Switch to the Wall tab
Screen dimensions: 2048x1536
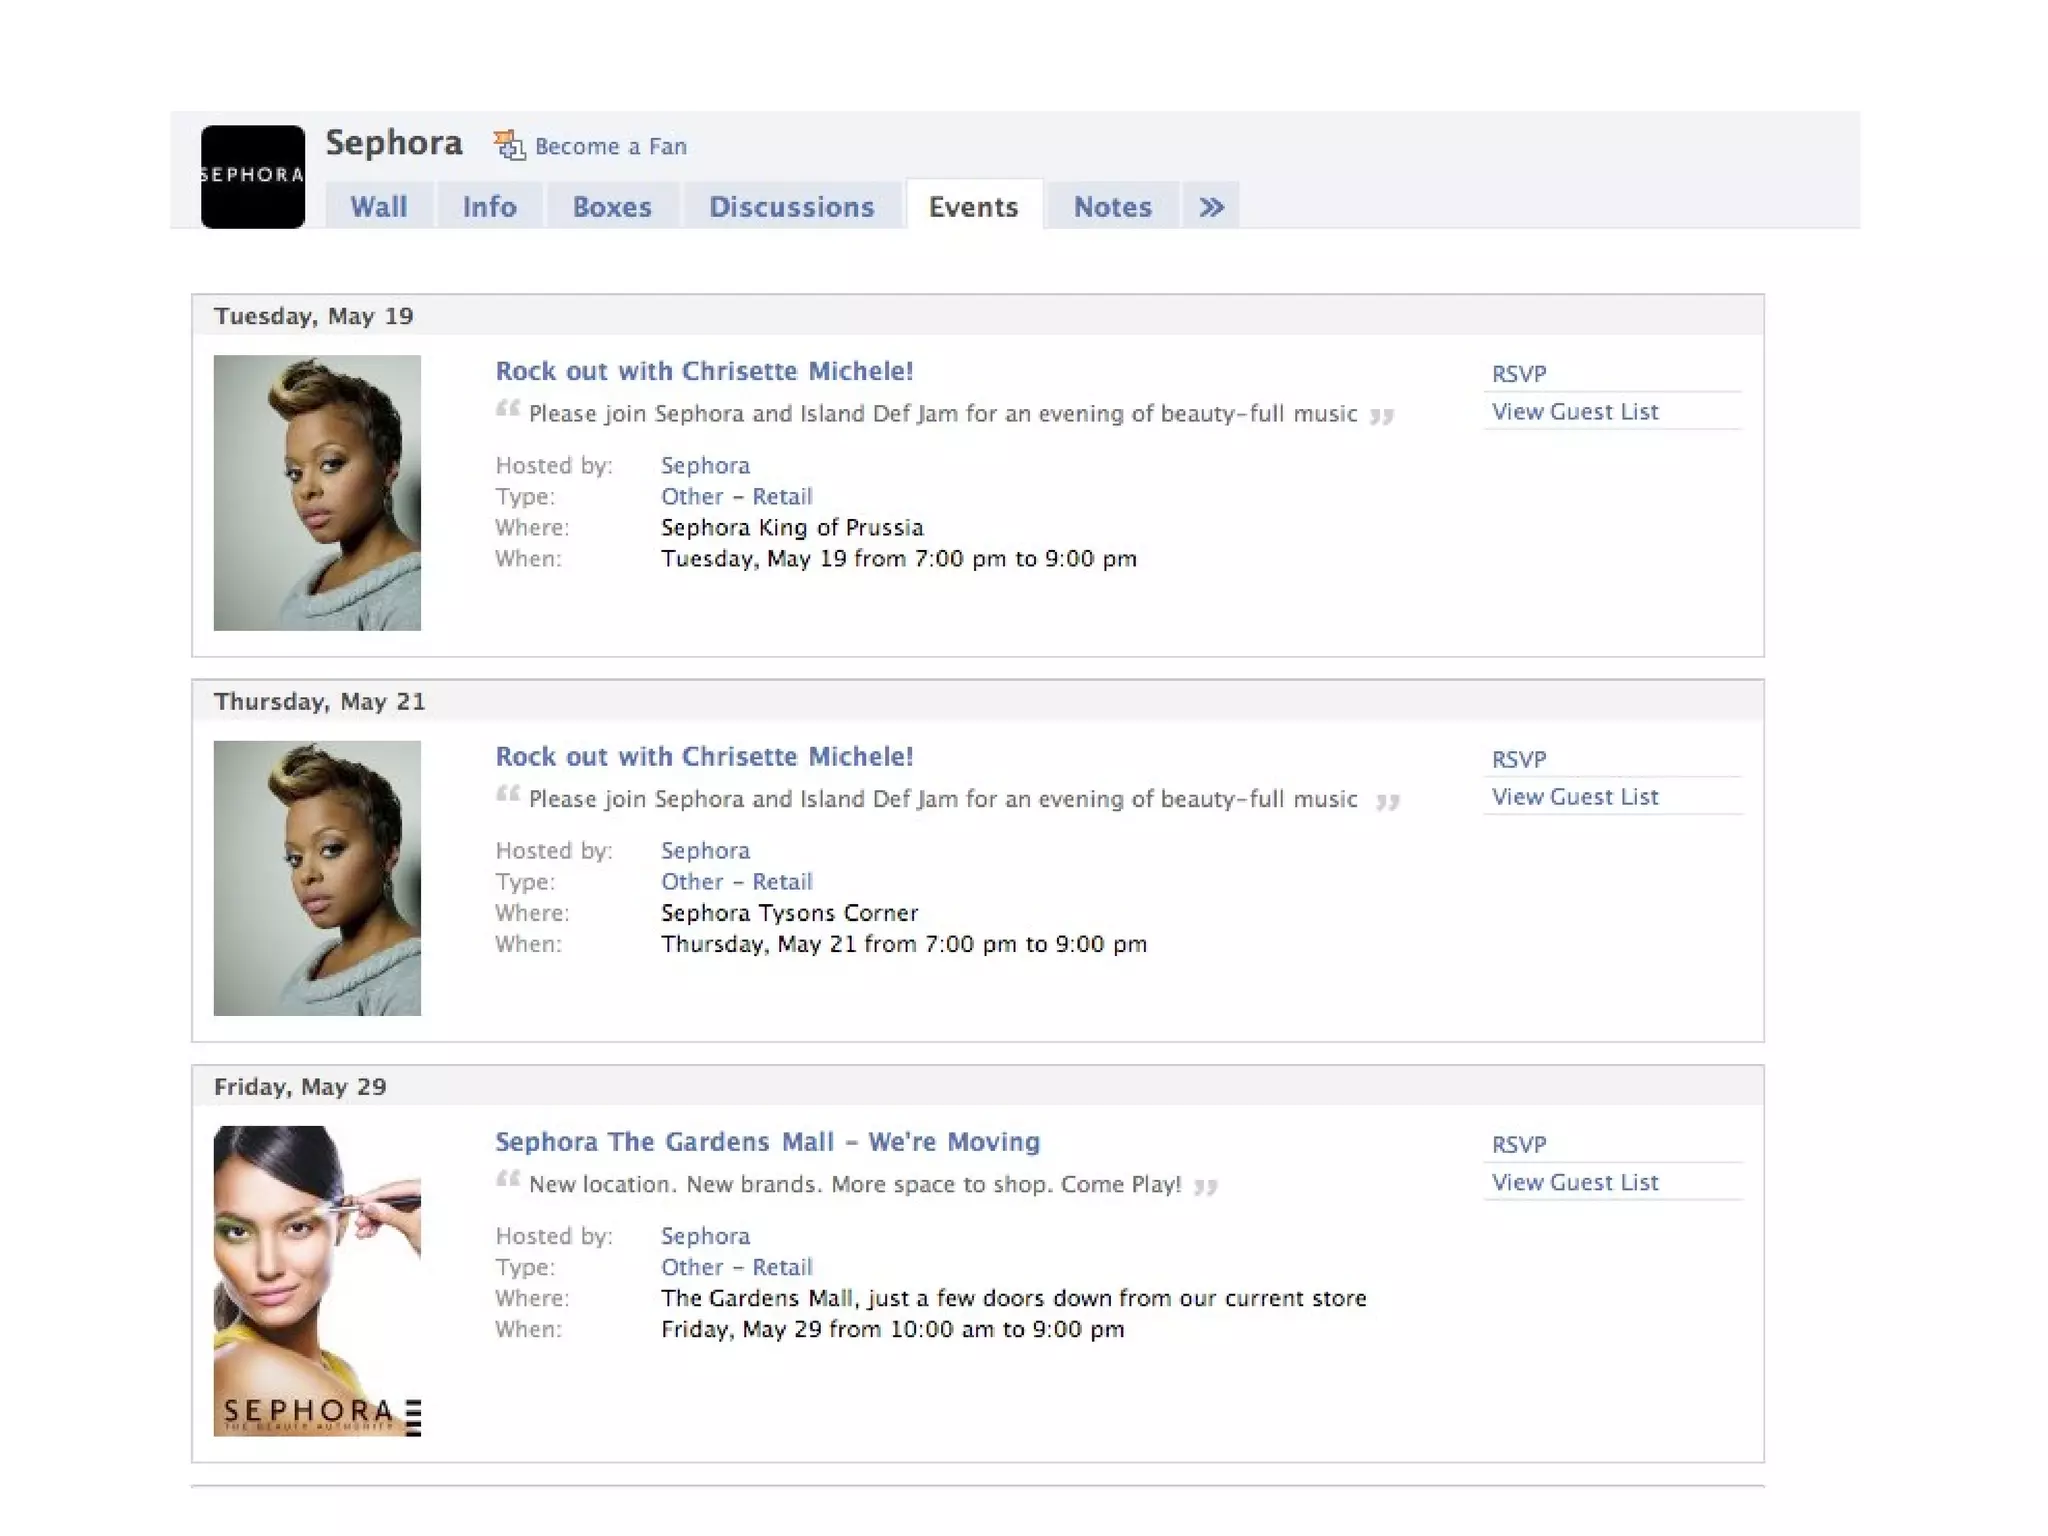(378, 207)
